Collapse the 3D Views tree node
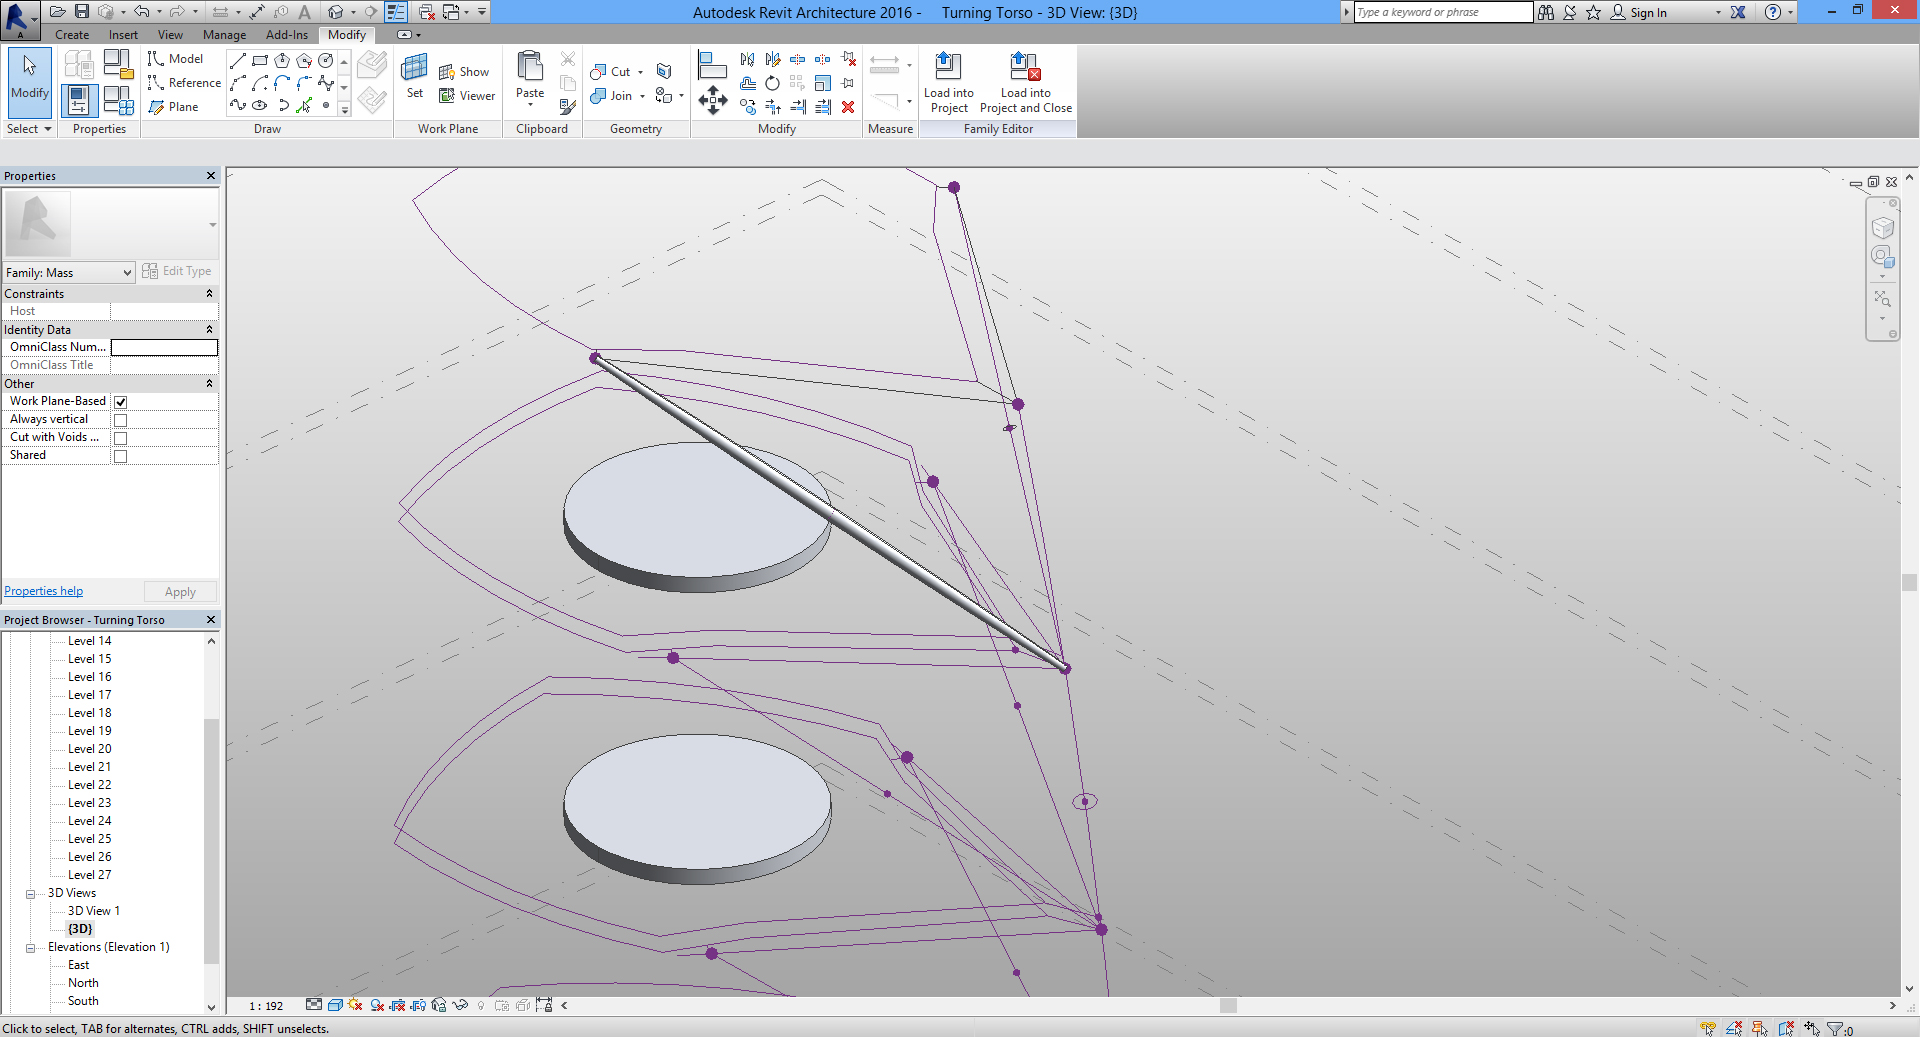 pos(31,894)
